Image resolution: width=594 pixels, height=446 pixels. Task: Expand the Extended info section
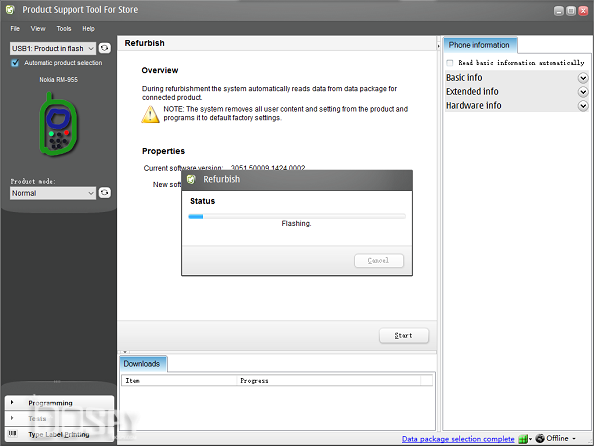583,92
